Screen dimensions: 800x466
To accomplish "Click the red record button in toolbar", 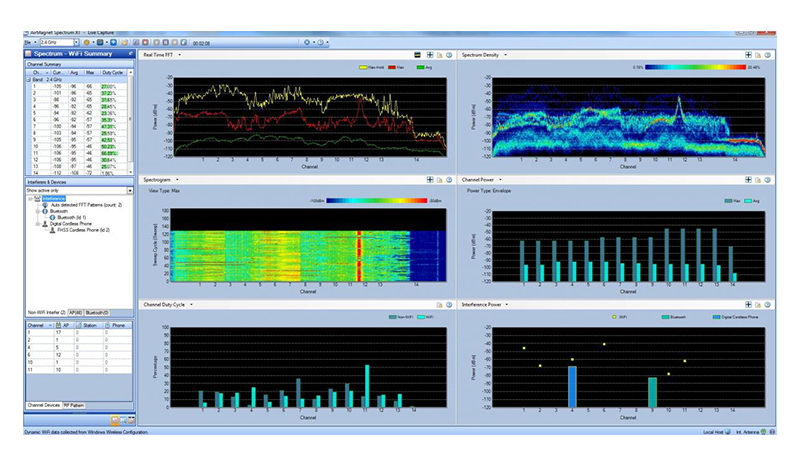I will tap(144, 42).
